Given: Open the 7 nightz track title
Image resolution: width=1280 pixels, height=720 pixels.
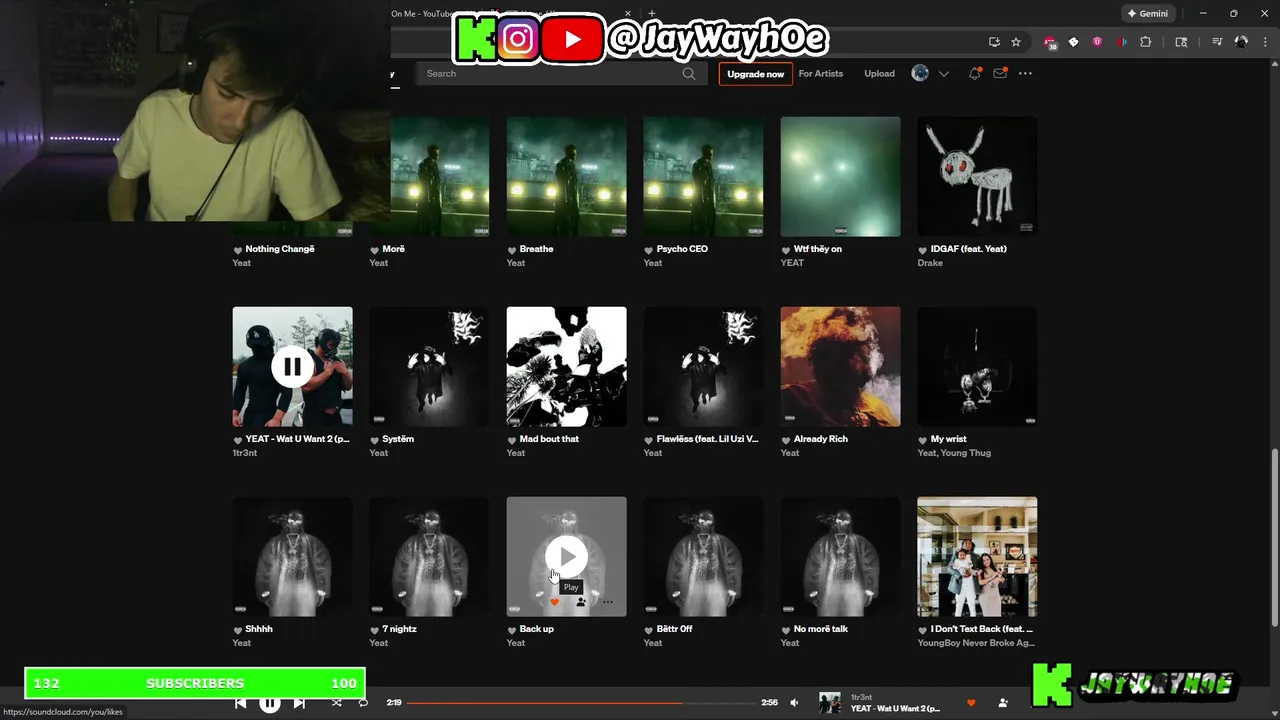Looking at the screenshot, I should point(399,629).
